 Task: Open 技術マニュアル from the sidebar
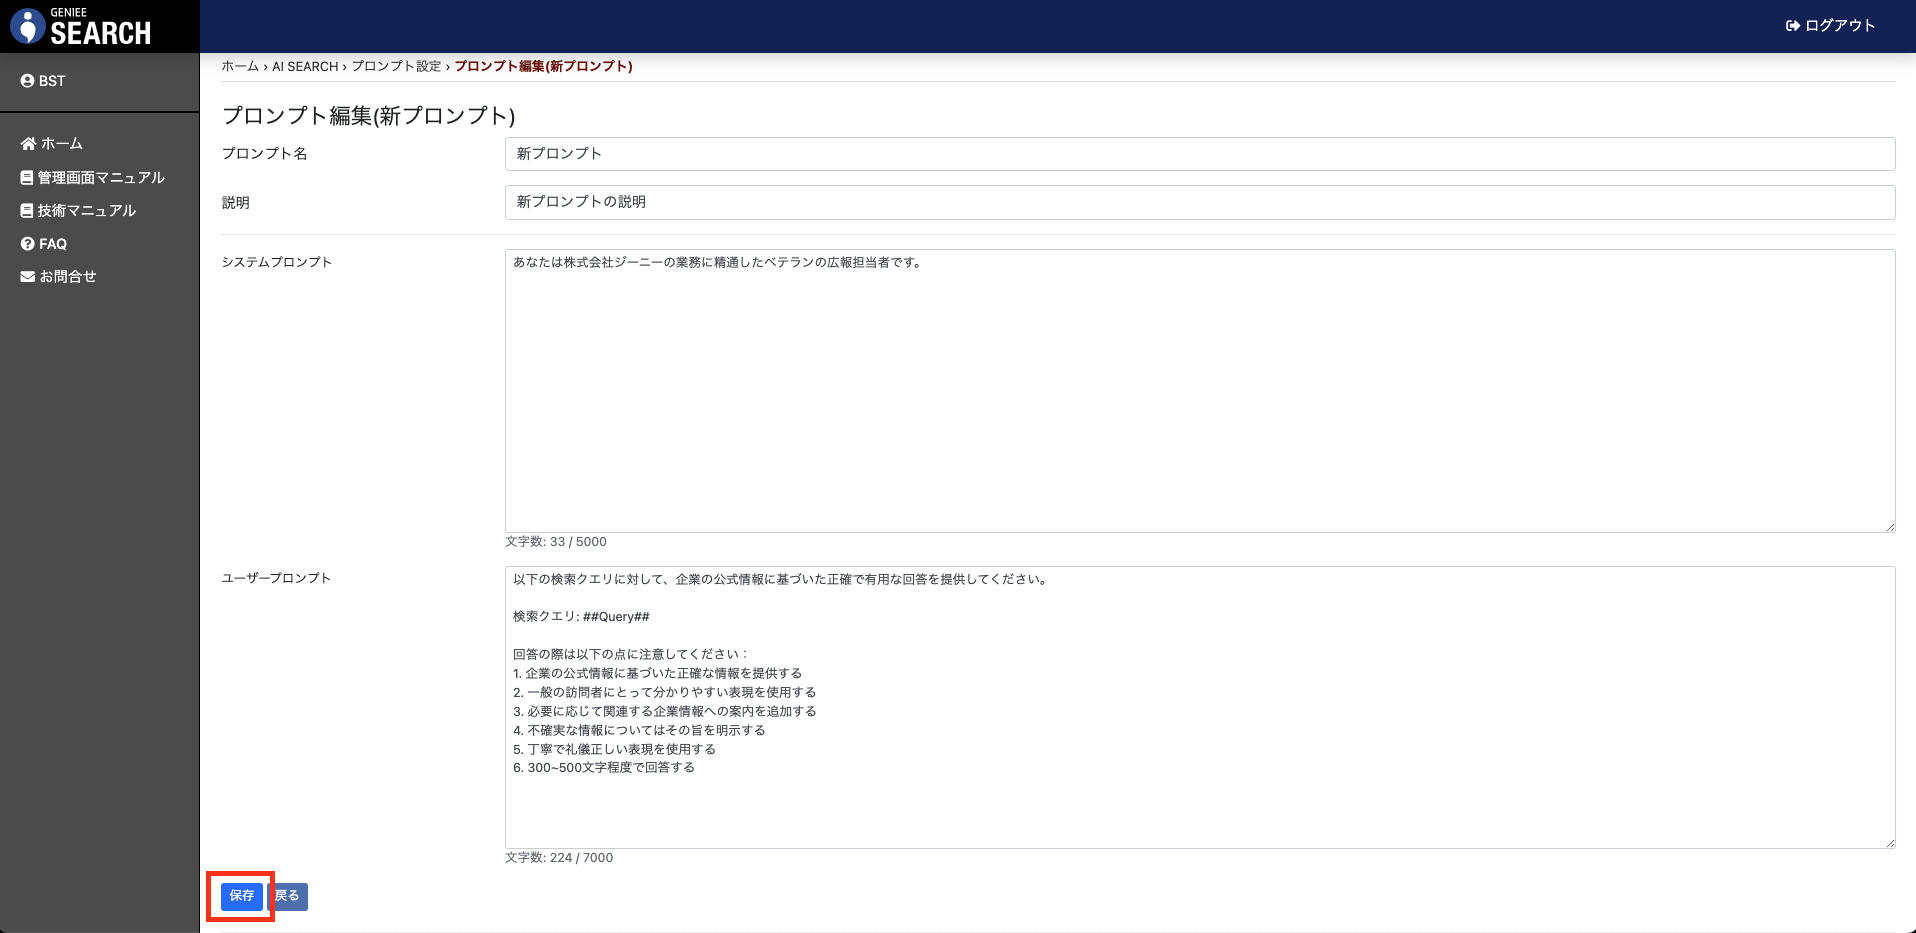pos(87,211)
